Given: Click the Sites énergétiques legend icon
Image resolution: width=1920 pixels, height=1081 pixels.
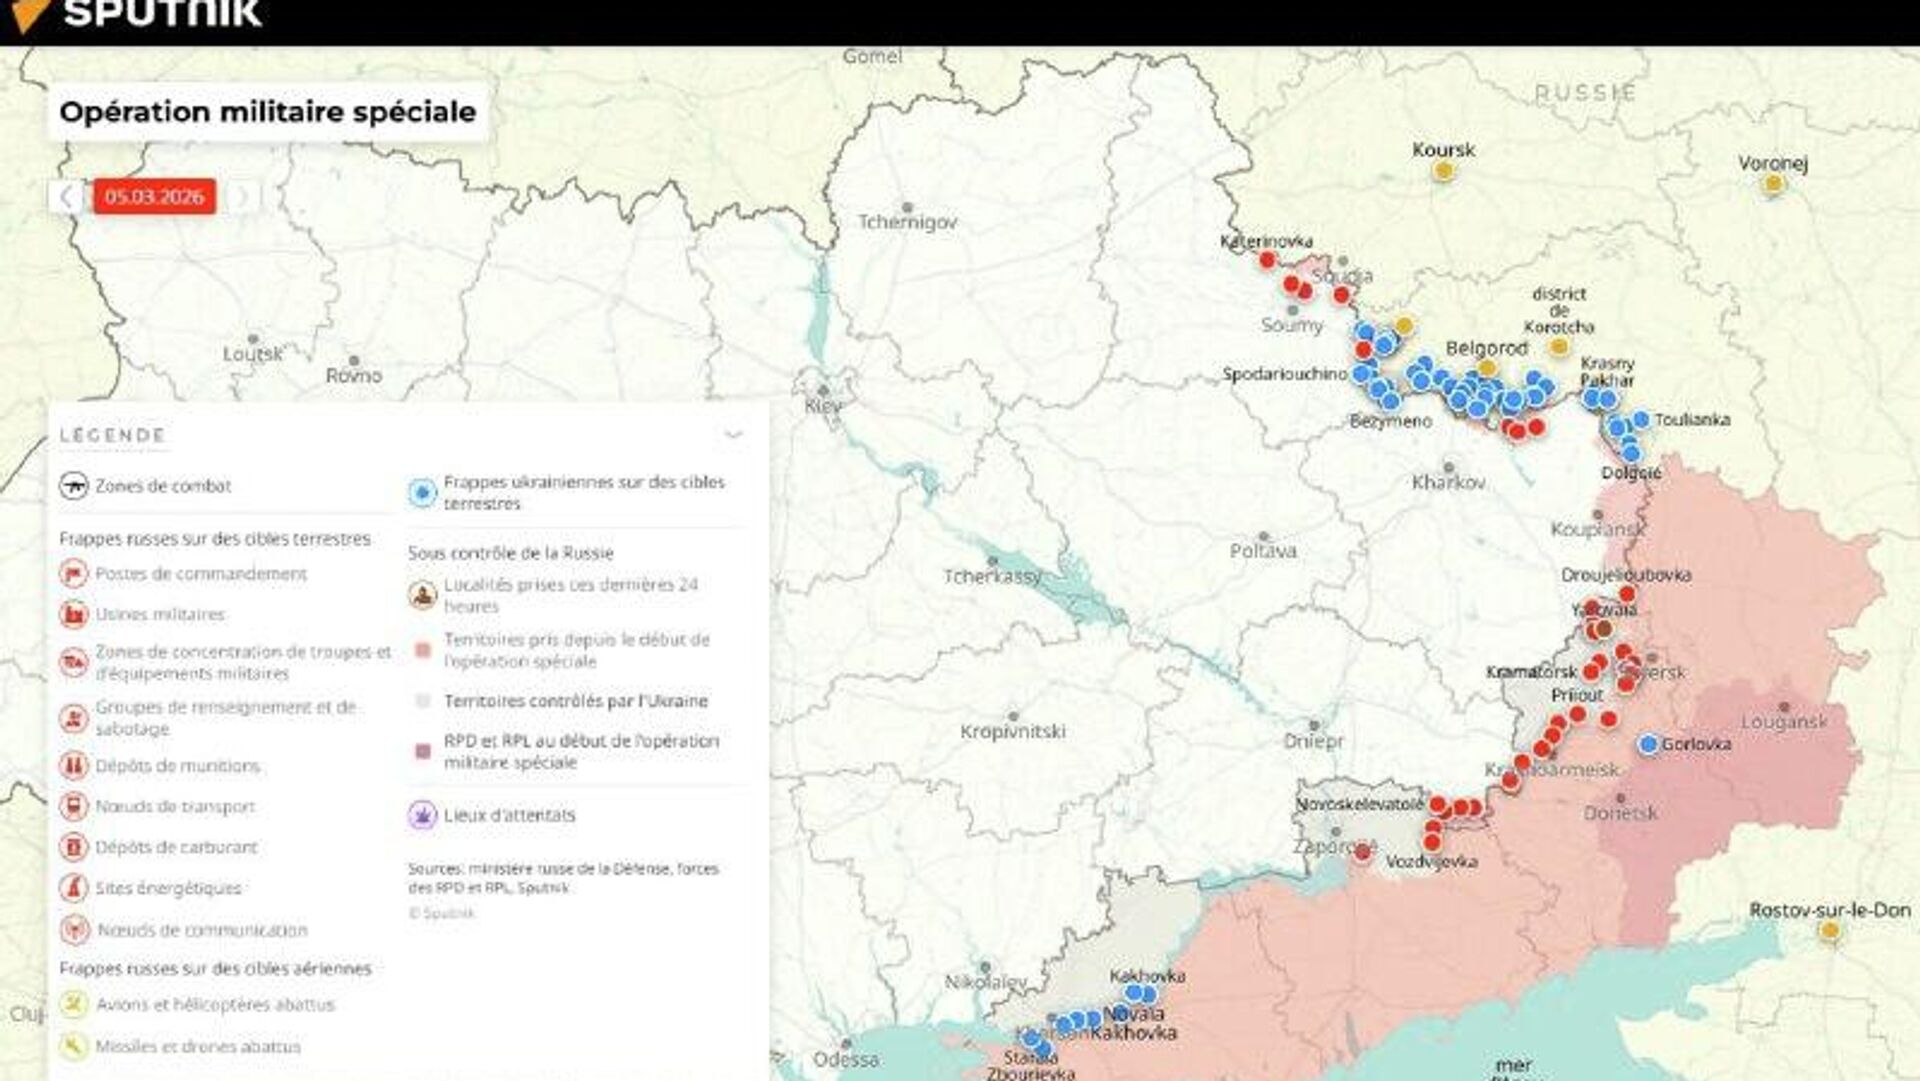Looking at the screenshot, I should coord(73,888).
